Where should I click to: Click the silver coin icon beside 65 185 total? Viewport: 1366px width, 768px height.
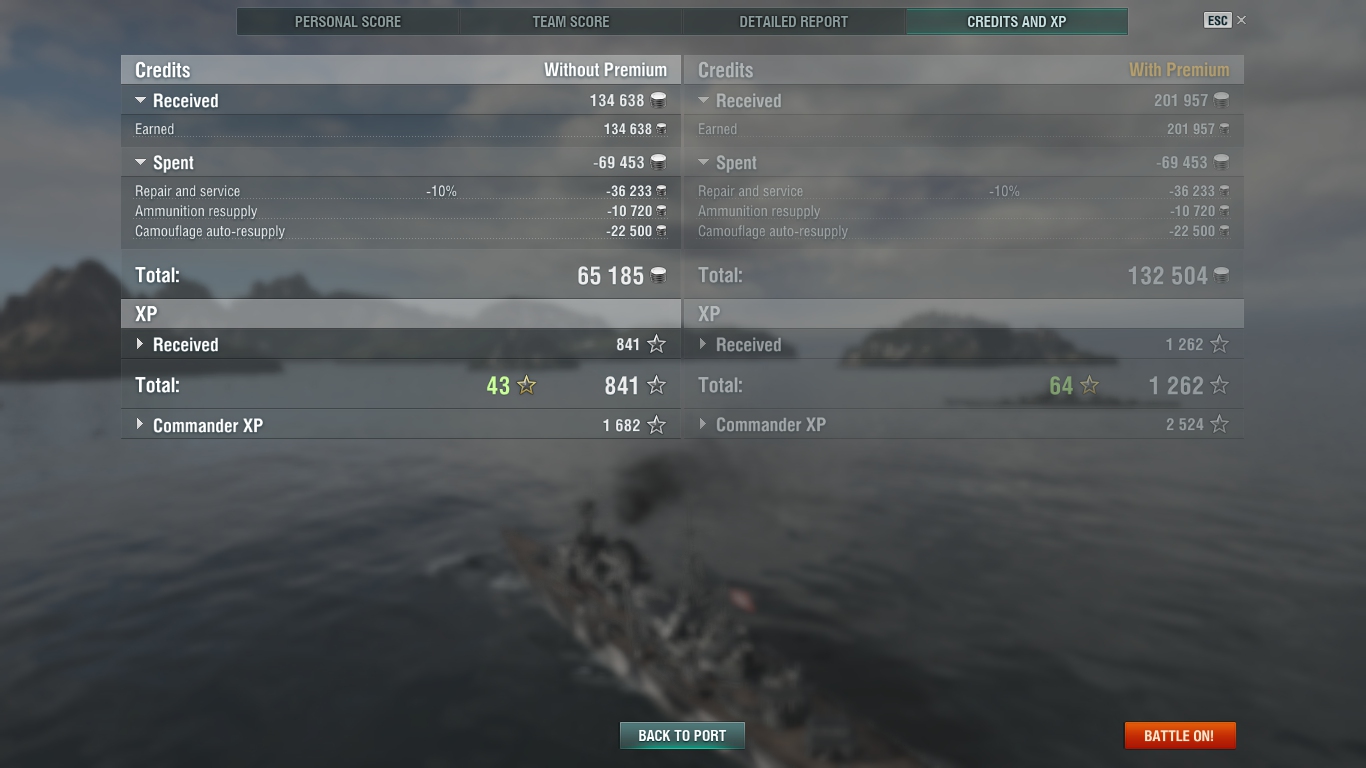click(x=659, y=275)
